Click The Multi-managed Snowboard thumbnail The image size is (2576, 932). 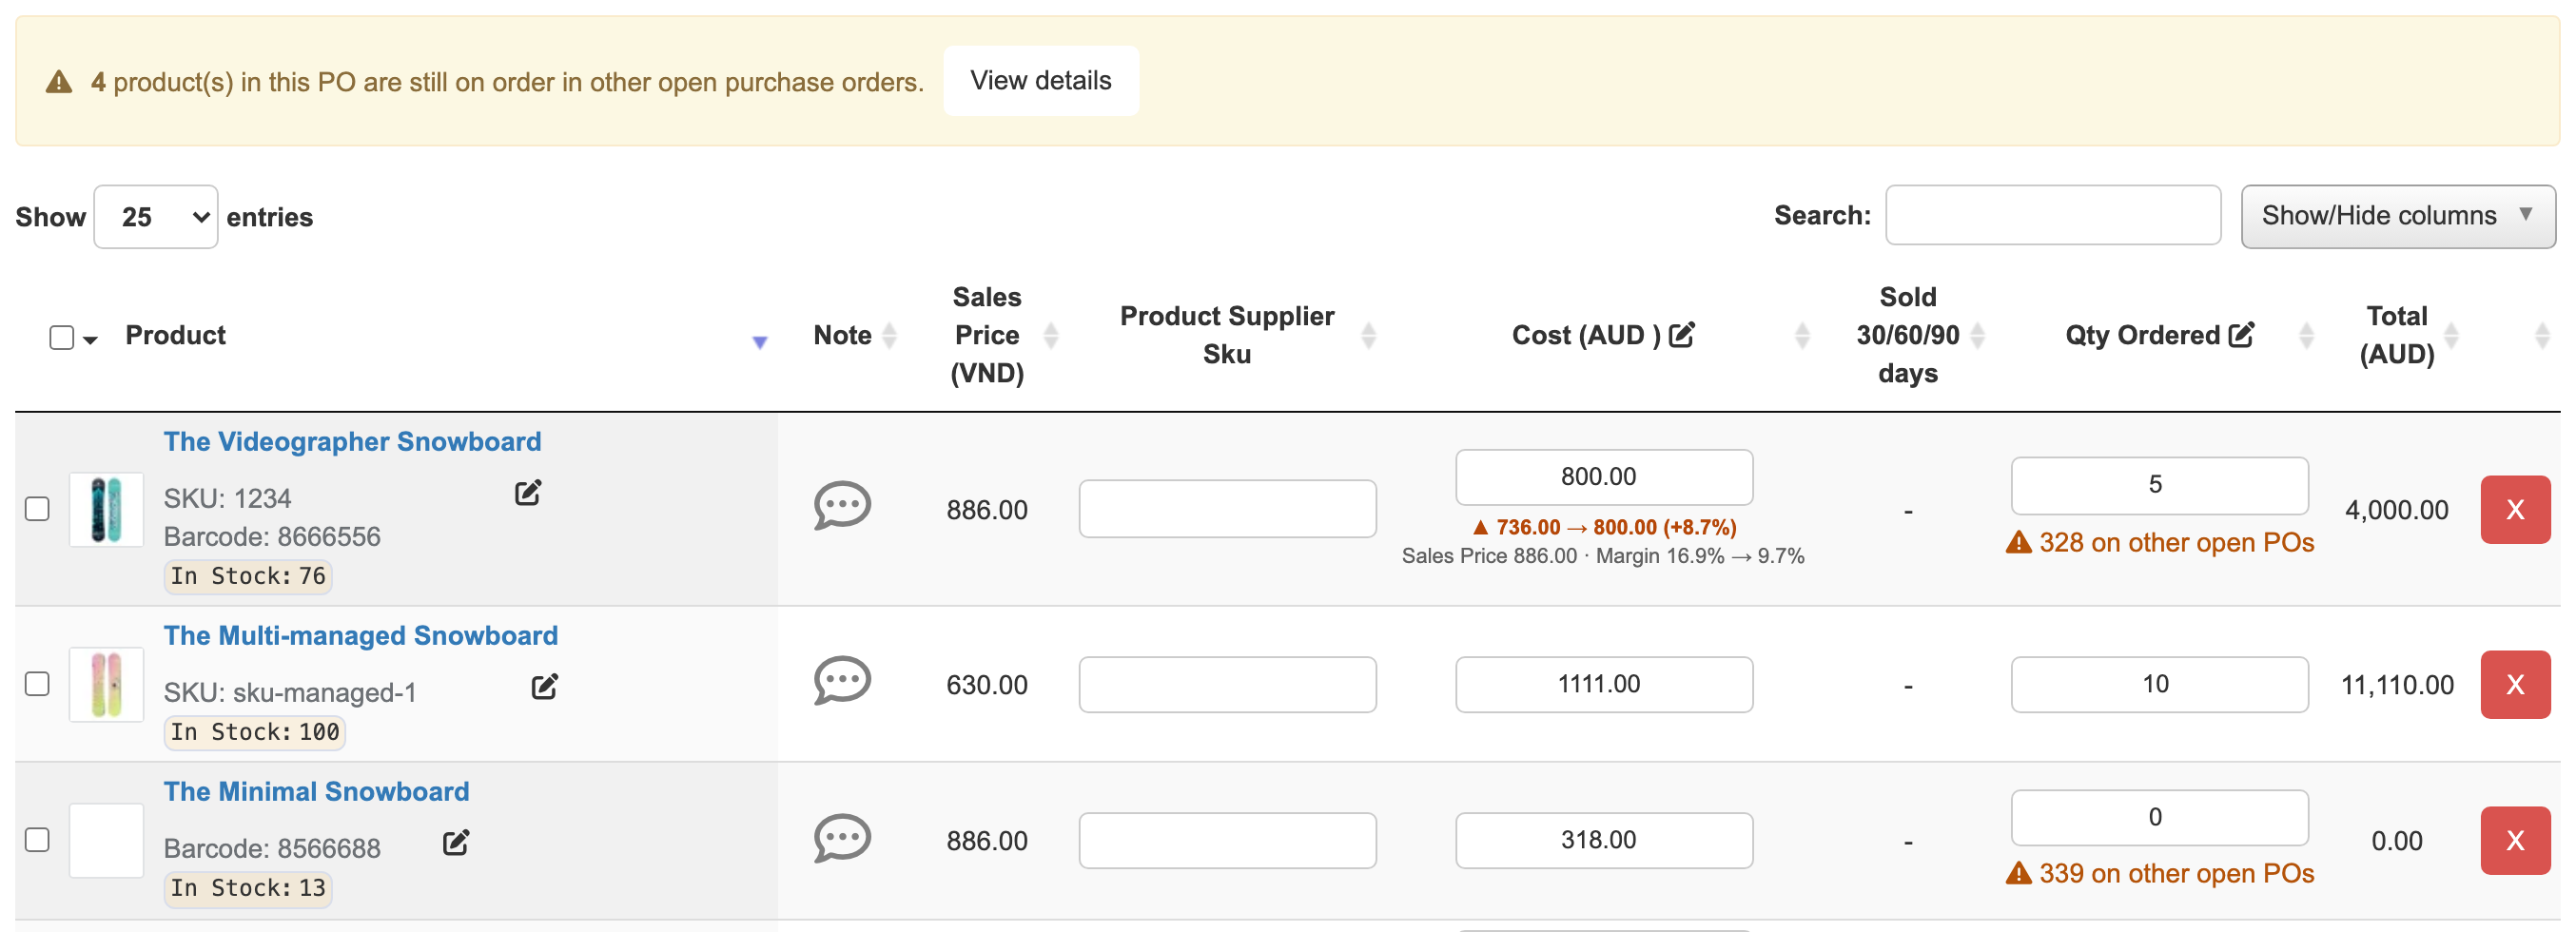tap(106, 684)
